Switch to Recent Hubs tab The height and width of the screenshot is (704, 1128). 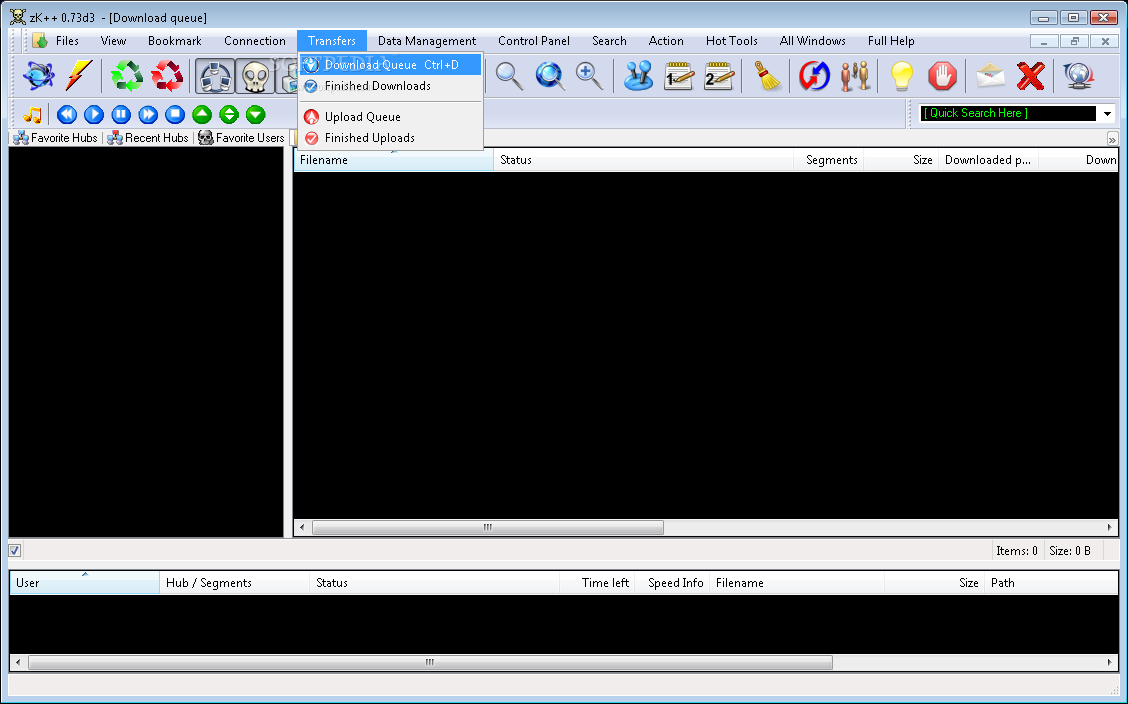pos(148,138)
